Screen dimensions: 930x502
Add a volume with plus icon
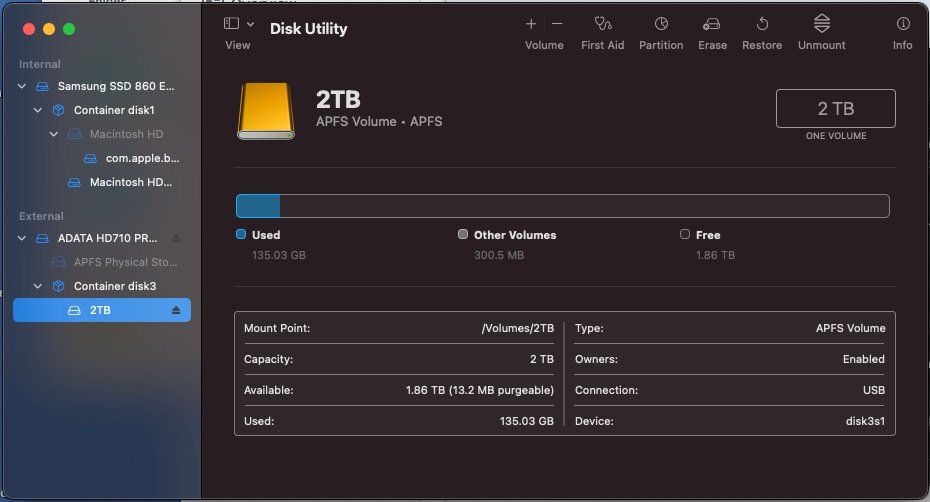tap(531, 24)
